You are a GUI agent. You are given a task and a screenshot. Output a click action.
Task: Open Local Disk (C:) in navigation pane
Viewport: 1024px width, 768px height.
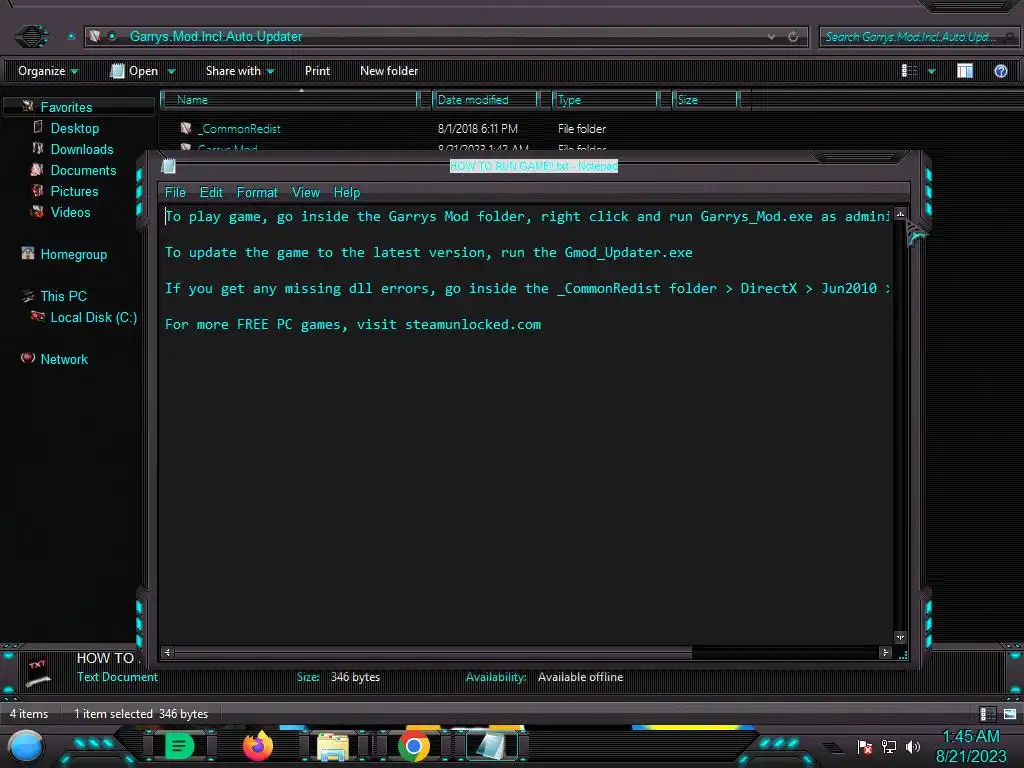(93, 317)
